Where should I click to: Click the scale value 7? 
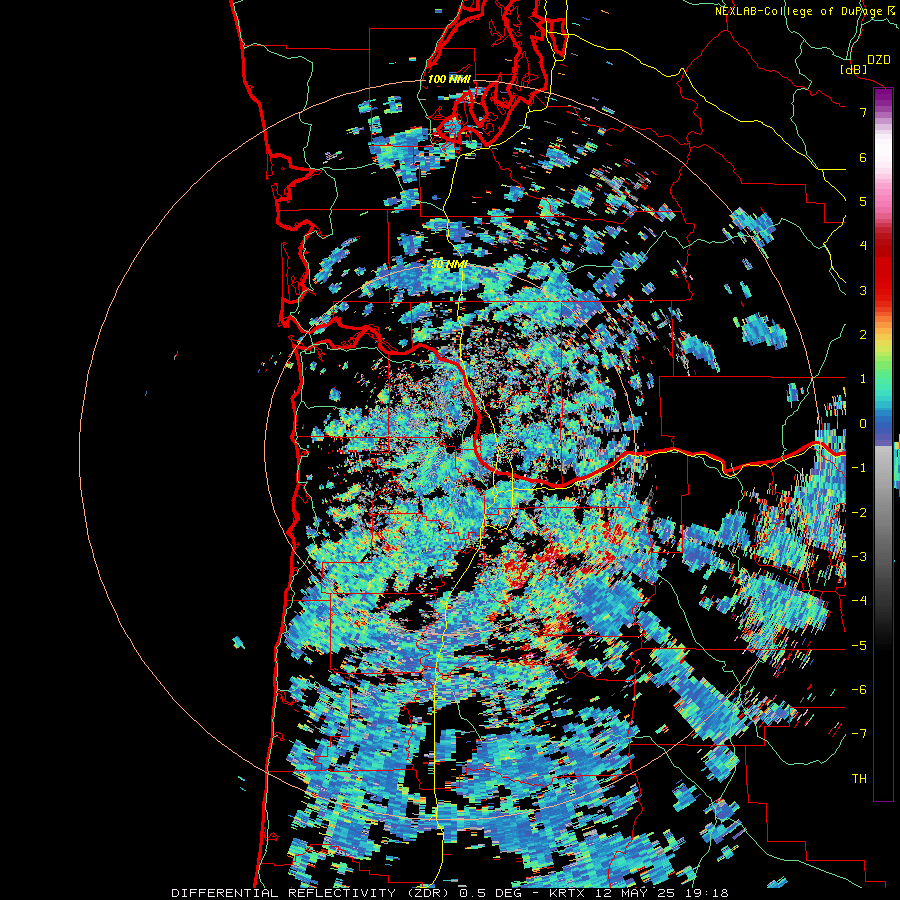[x=863, y=112]
